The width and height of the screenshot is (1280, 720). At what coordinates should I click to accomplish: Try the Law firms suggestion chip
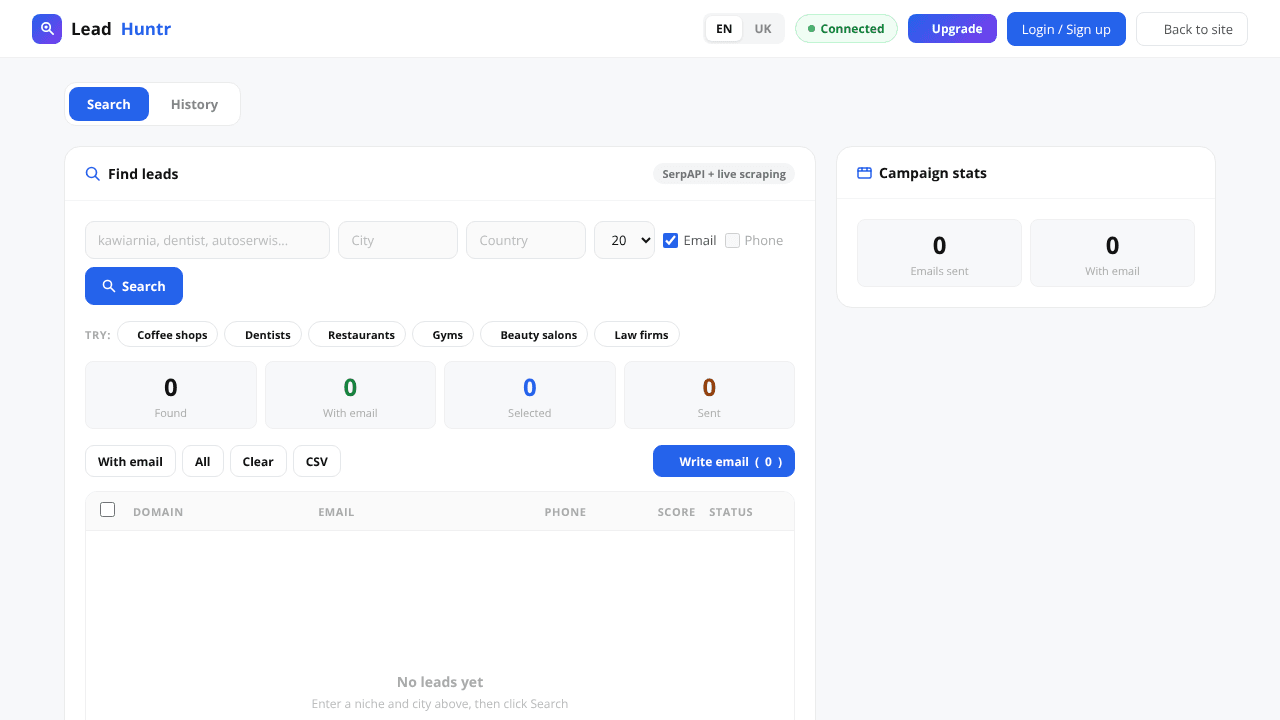click(637, 334)
